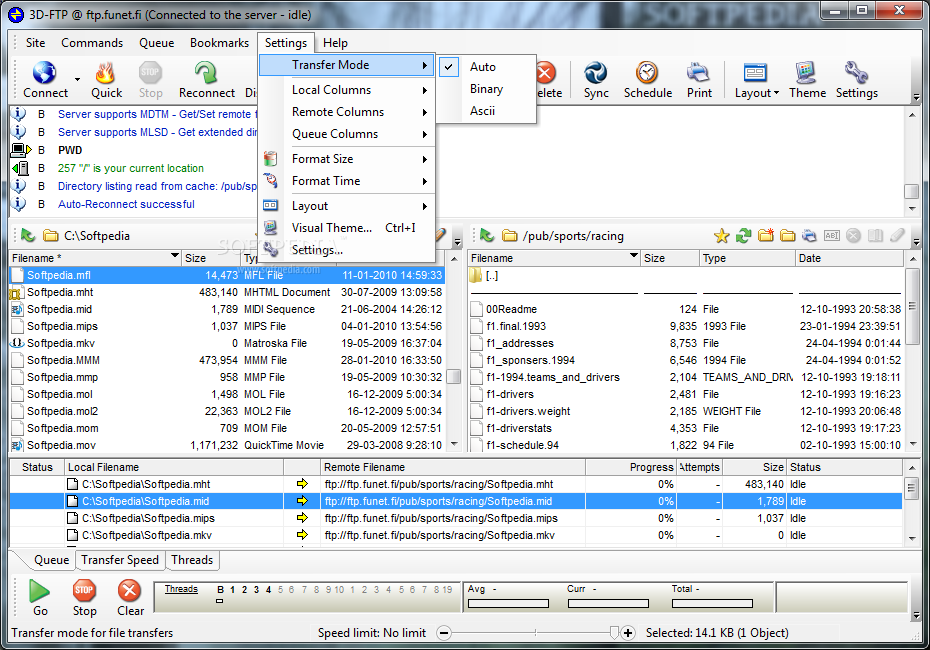Viewport: 930px width, 650px height.
Task: Expand Transfer Mode submenu
Action: 347,65
